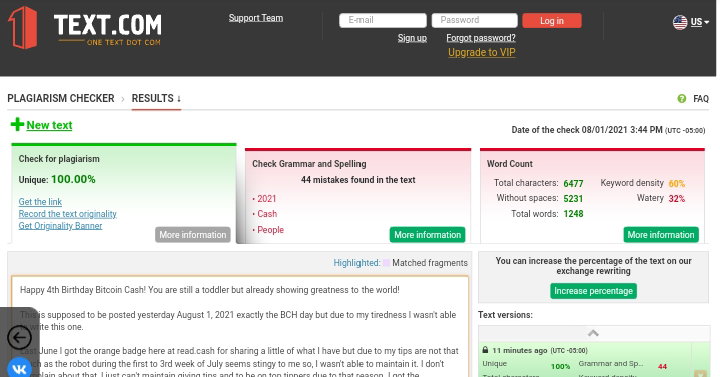Click the 44 mistakes found message
720x377 pixels.
[x=358, y=180]
